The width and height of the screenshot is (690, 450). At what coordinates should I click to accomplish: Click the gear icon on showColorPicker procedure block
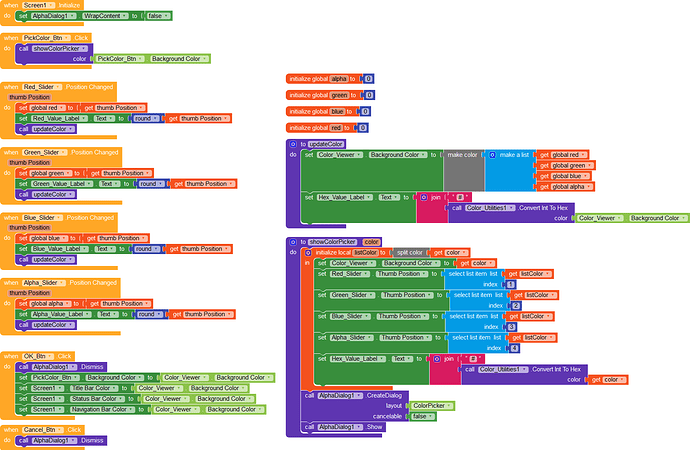coord(292,241)
